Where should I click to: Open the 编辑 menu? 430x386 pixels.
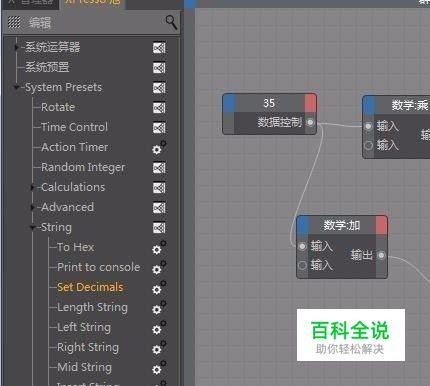(40, 23)
